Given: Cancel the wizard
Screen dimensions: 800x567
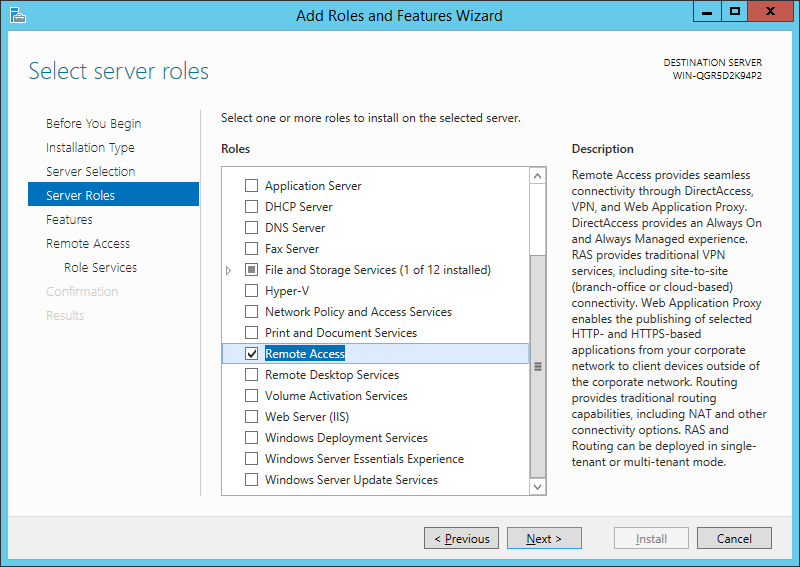Looking at the screenshot, I should click(734, 538).
